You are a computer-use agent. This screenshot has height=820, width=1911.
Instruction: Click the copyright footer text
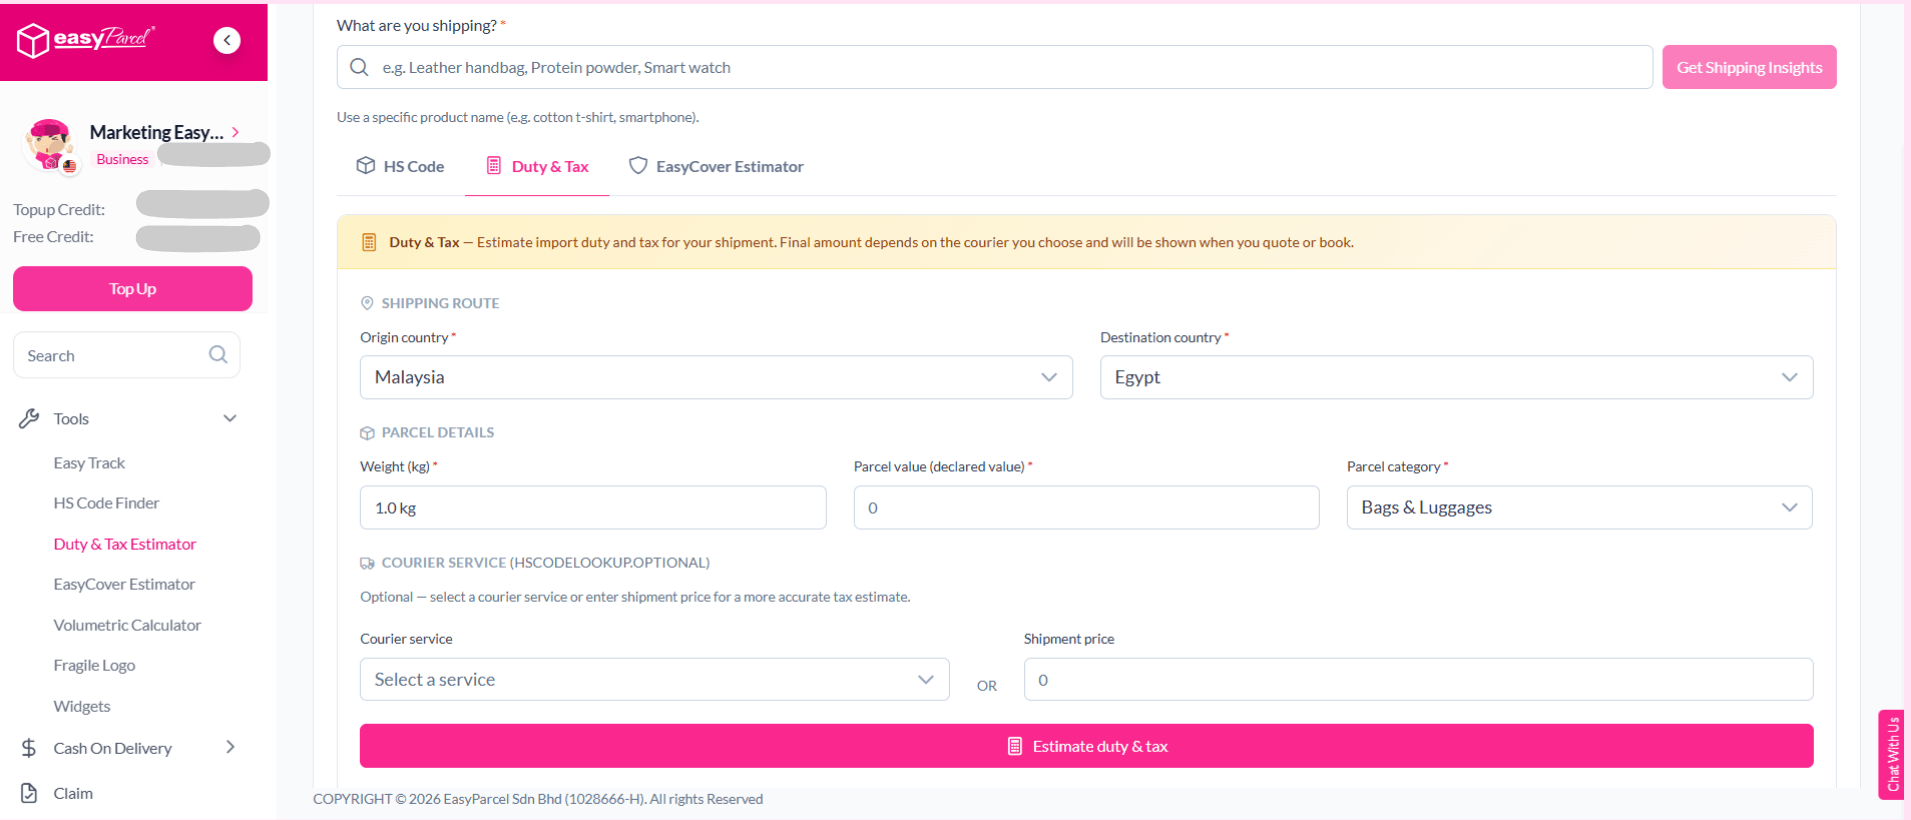tap(538, 799)
